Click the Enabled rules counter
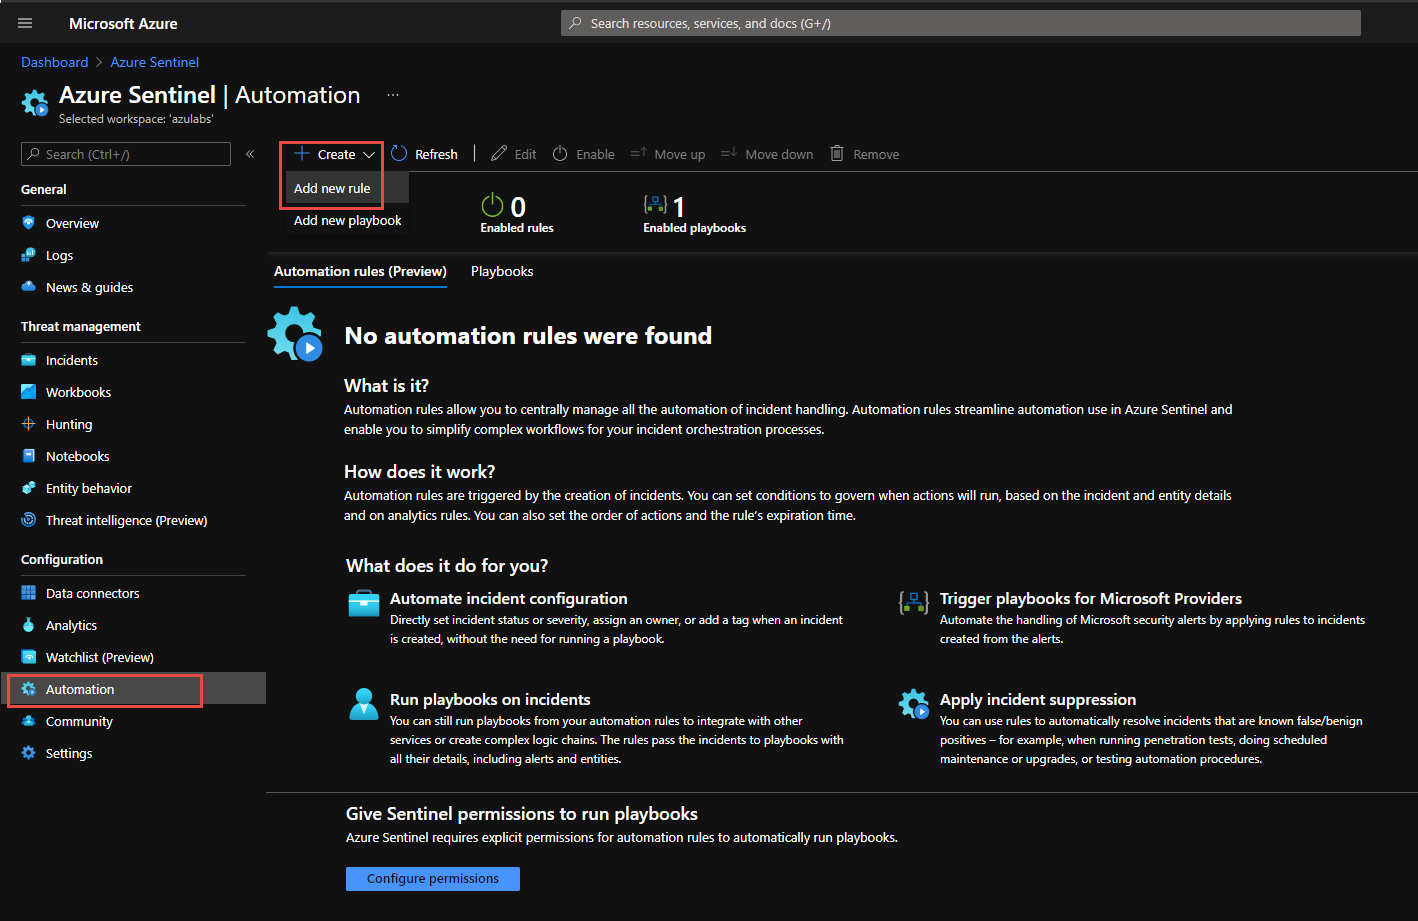 (x=517, y=214)
